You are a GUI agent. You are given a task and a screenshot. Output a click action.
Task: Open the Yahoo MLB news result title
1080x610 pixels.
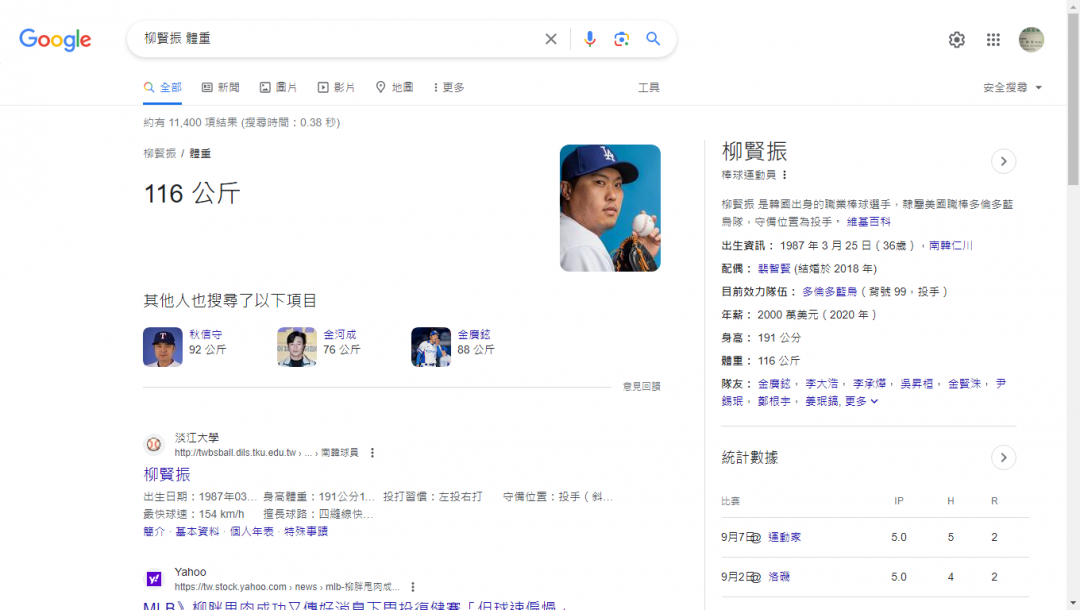355,605
